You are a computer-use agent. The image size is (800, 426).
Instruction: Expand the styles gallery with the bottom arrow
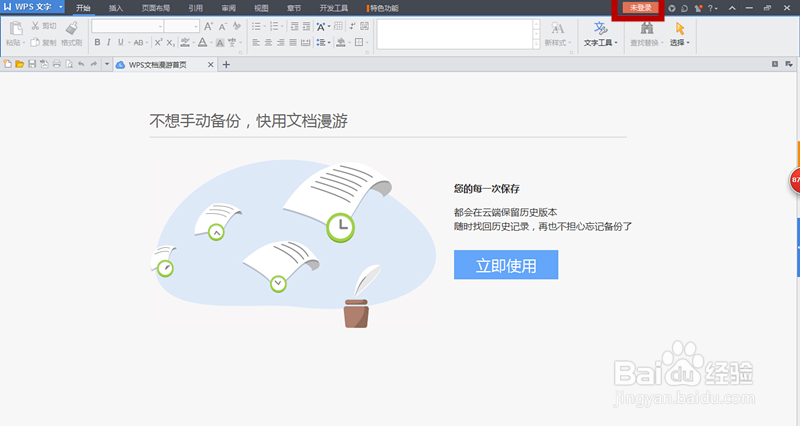pyautogui.click(x=536, y=44)
